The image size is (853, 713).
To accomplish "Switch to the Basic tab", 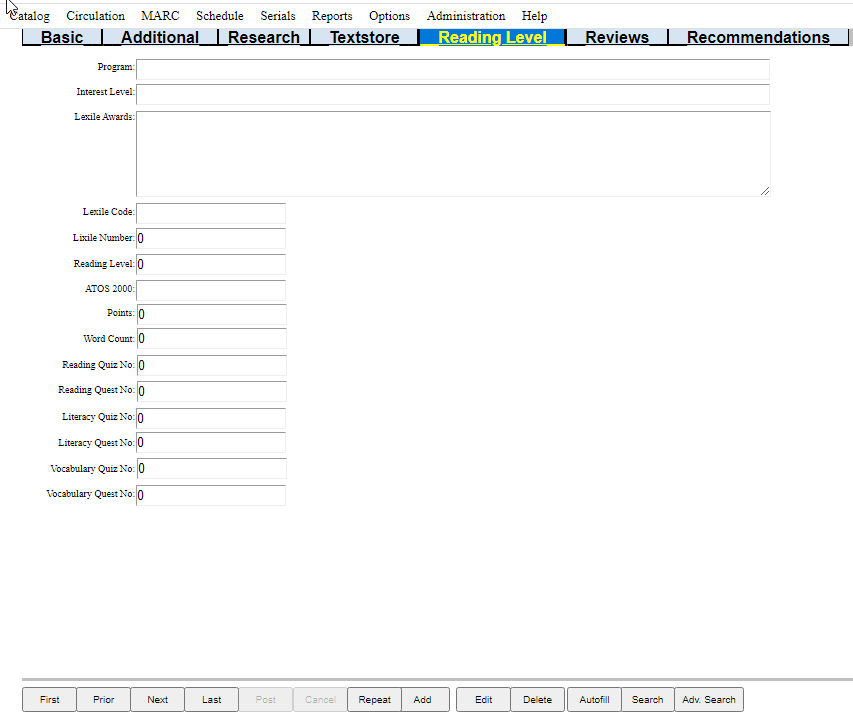I will (62, 38).
